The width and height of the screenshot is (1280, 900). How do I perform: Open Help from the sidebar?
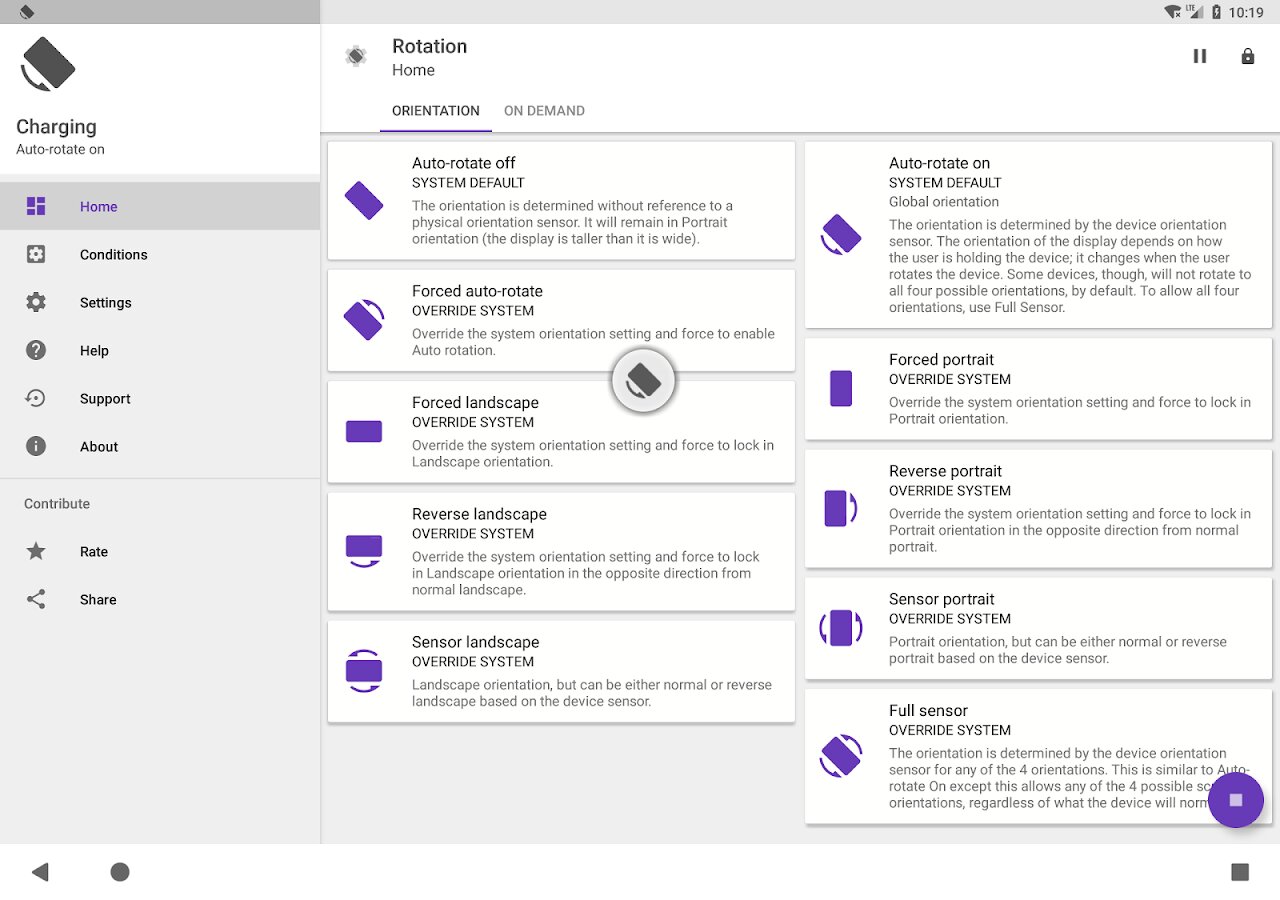(94, 351)
